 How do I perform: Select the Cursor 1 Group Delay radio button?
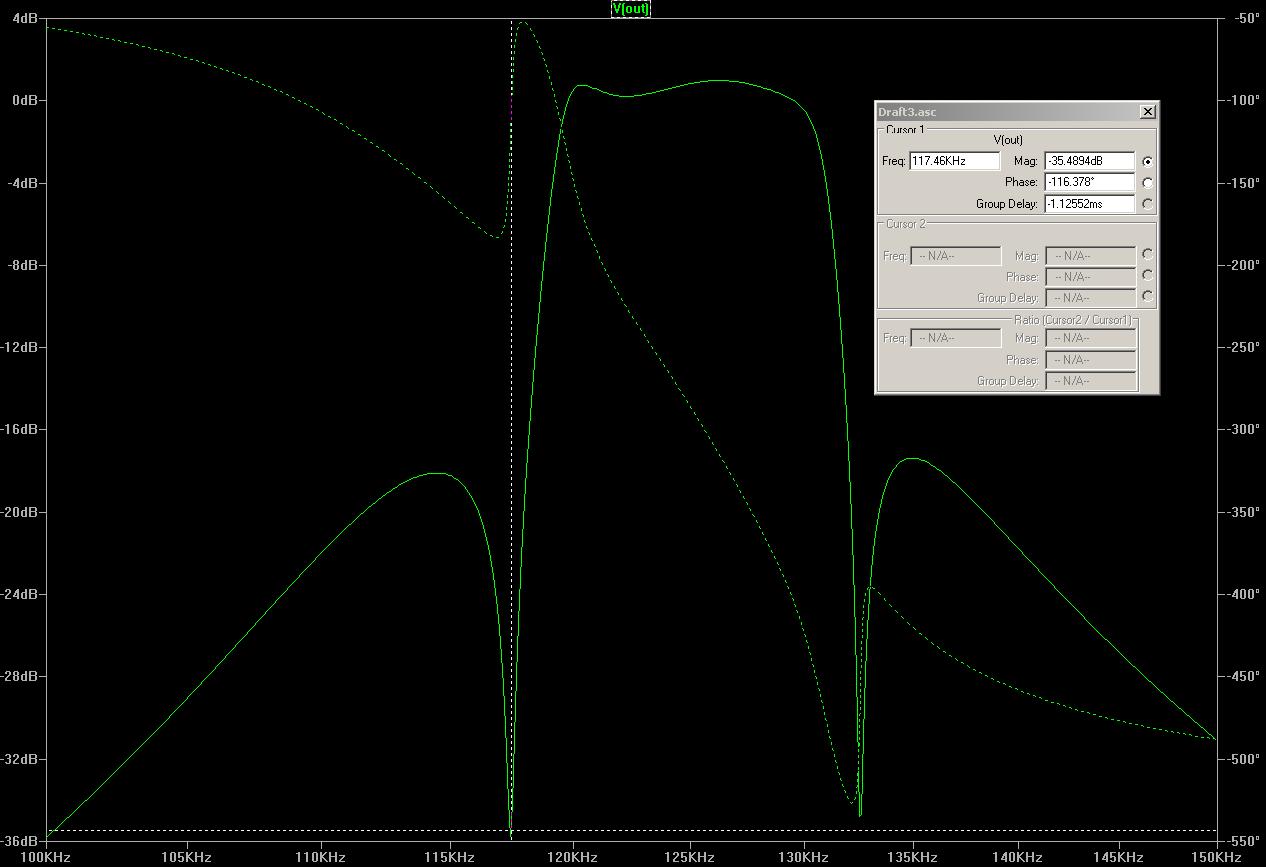pos(1147,204)
